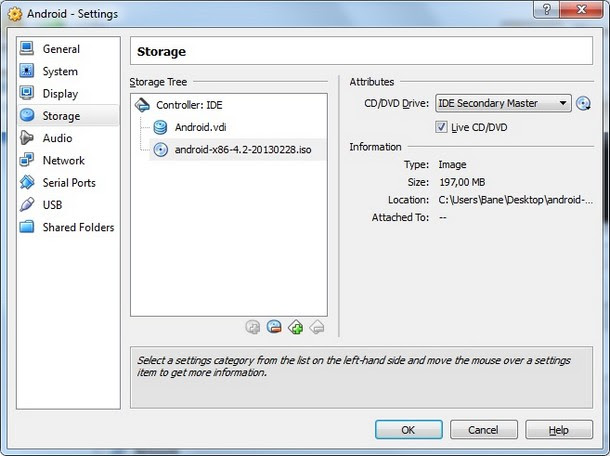The width and height of the screenshot is (610, 456).
Task: Click the Display screen icon
Action: coord(27,93)
